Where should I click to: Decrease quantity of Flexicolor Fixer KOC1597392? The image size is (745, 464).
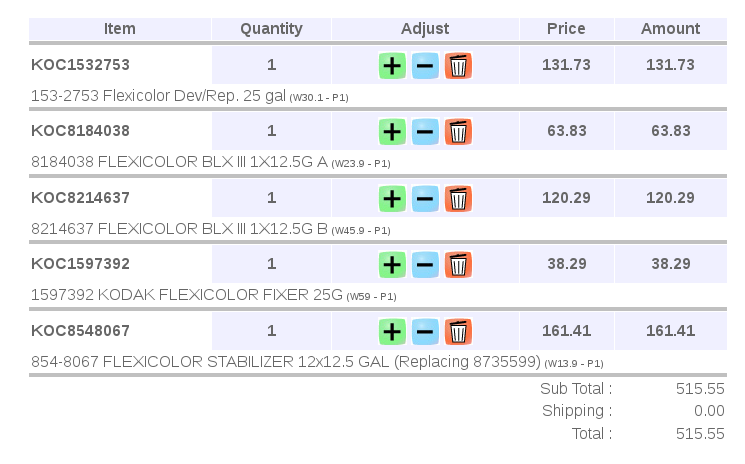425,265
